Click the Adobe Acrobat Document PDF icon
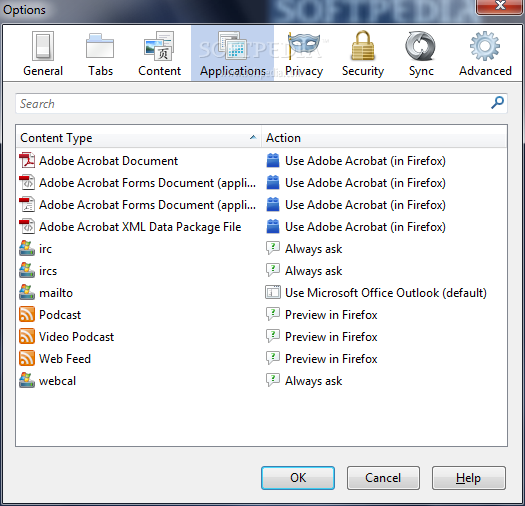 point(27,160)
